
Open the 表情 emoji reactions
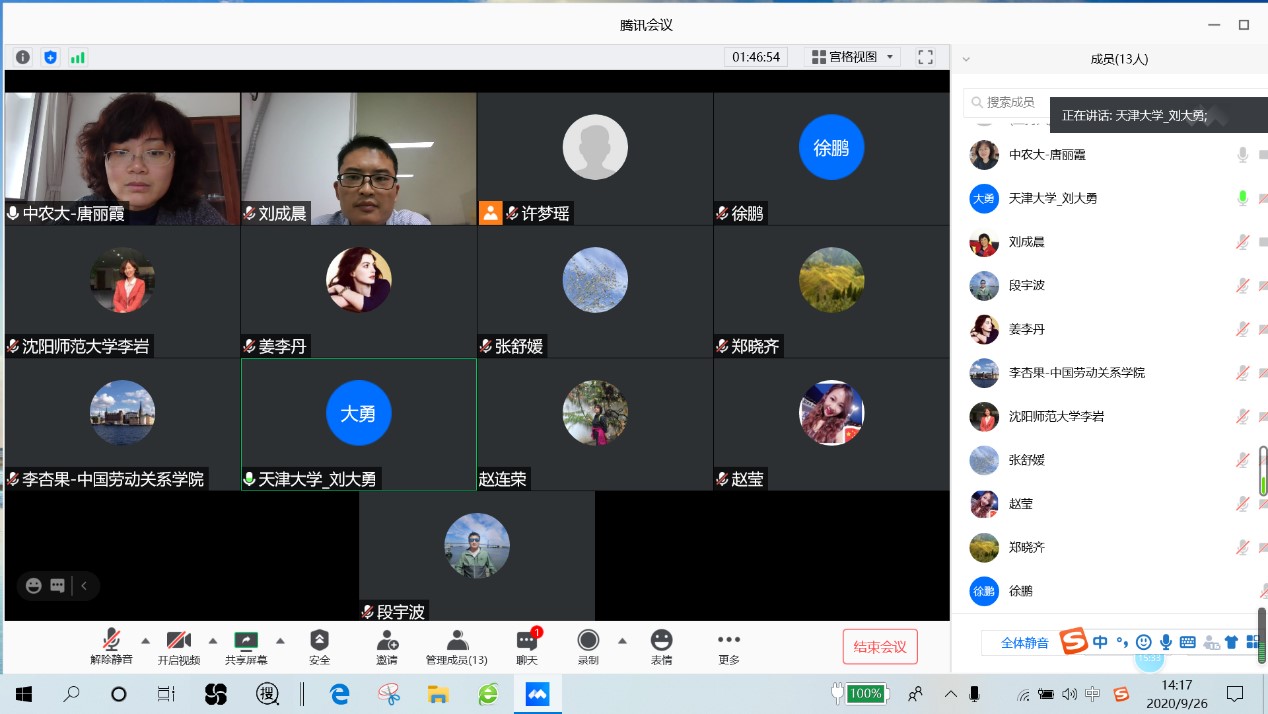(661, 647)
